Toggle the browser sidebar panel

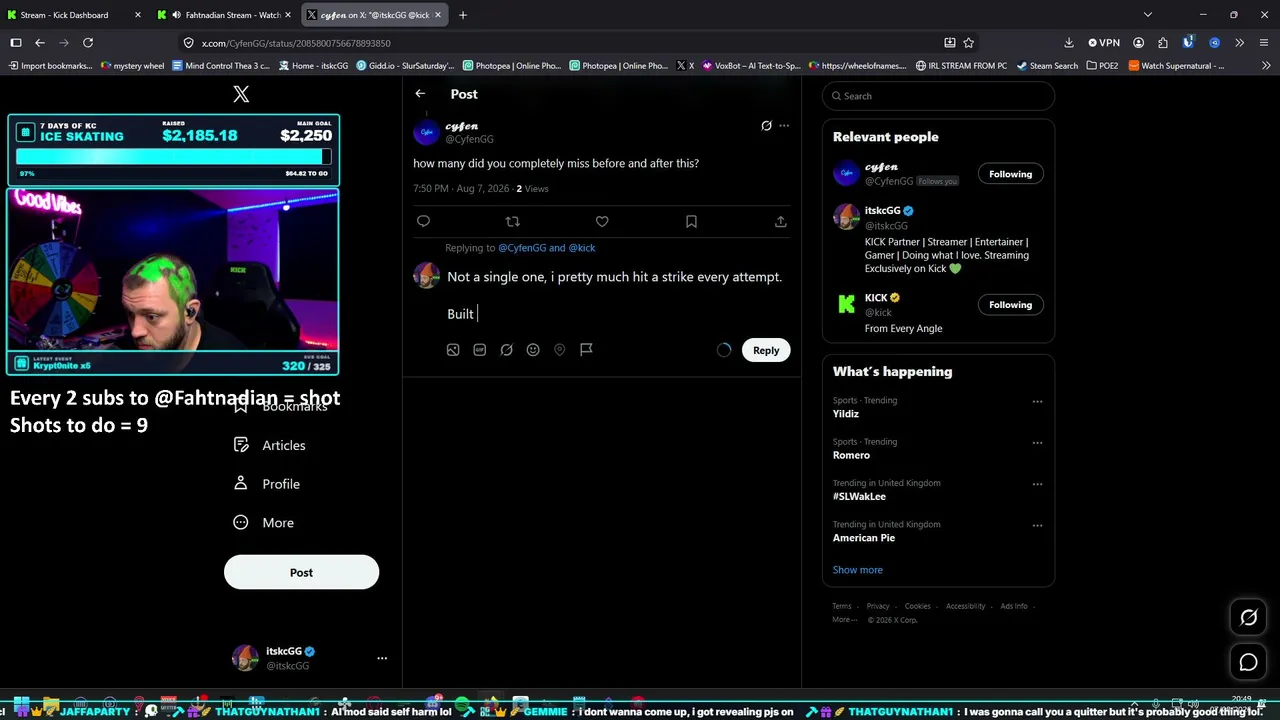(16, 43)
